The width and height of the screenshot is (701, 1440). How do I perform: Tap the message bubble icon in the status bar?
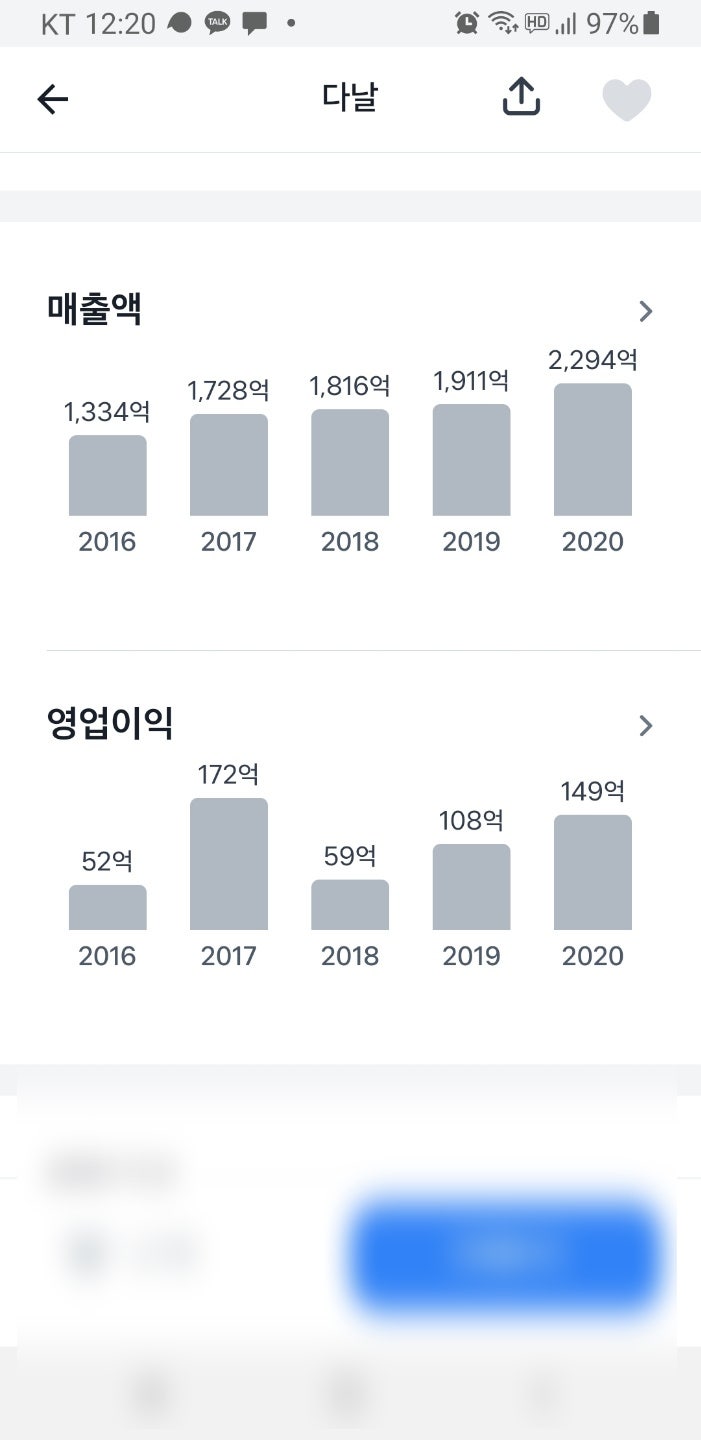click(x=253, y=21)
